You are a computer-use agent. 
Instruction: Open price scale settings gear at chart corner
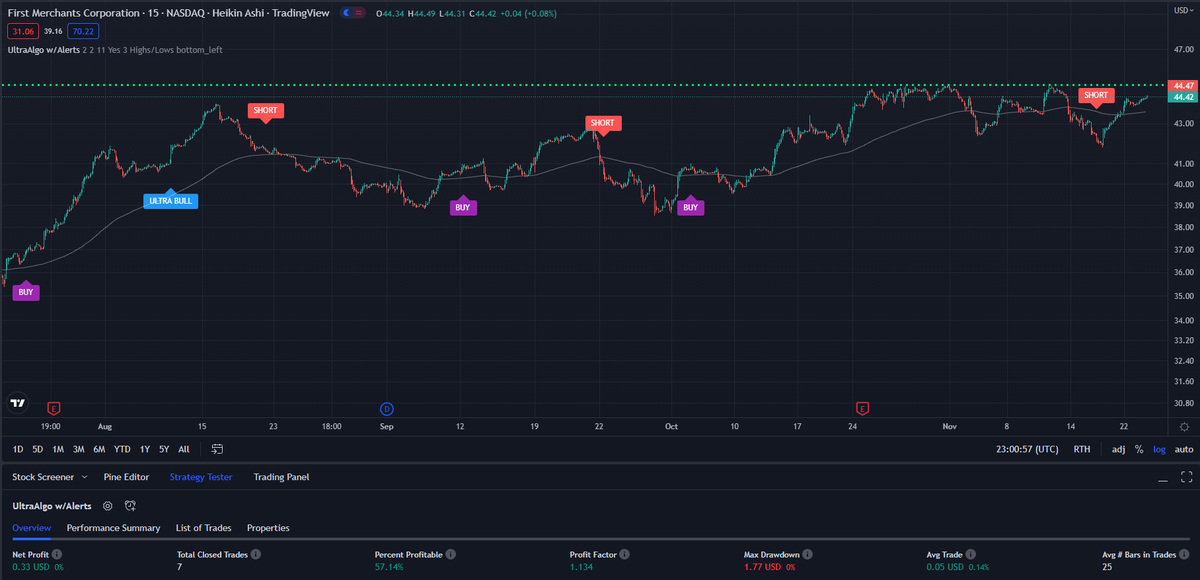tap(1184, 425)
